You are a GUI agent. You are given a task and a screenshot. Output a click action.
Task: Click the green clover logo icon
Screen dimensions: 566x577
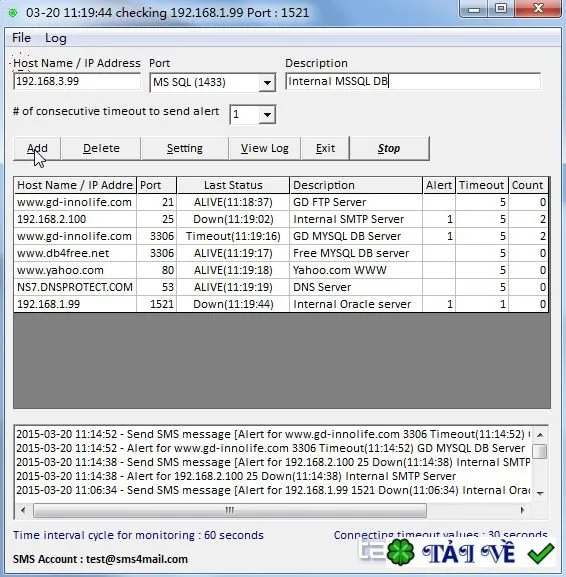[401, 551]
